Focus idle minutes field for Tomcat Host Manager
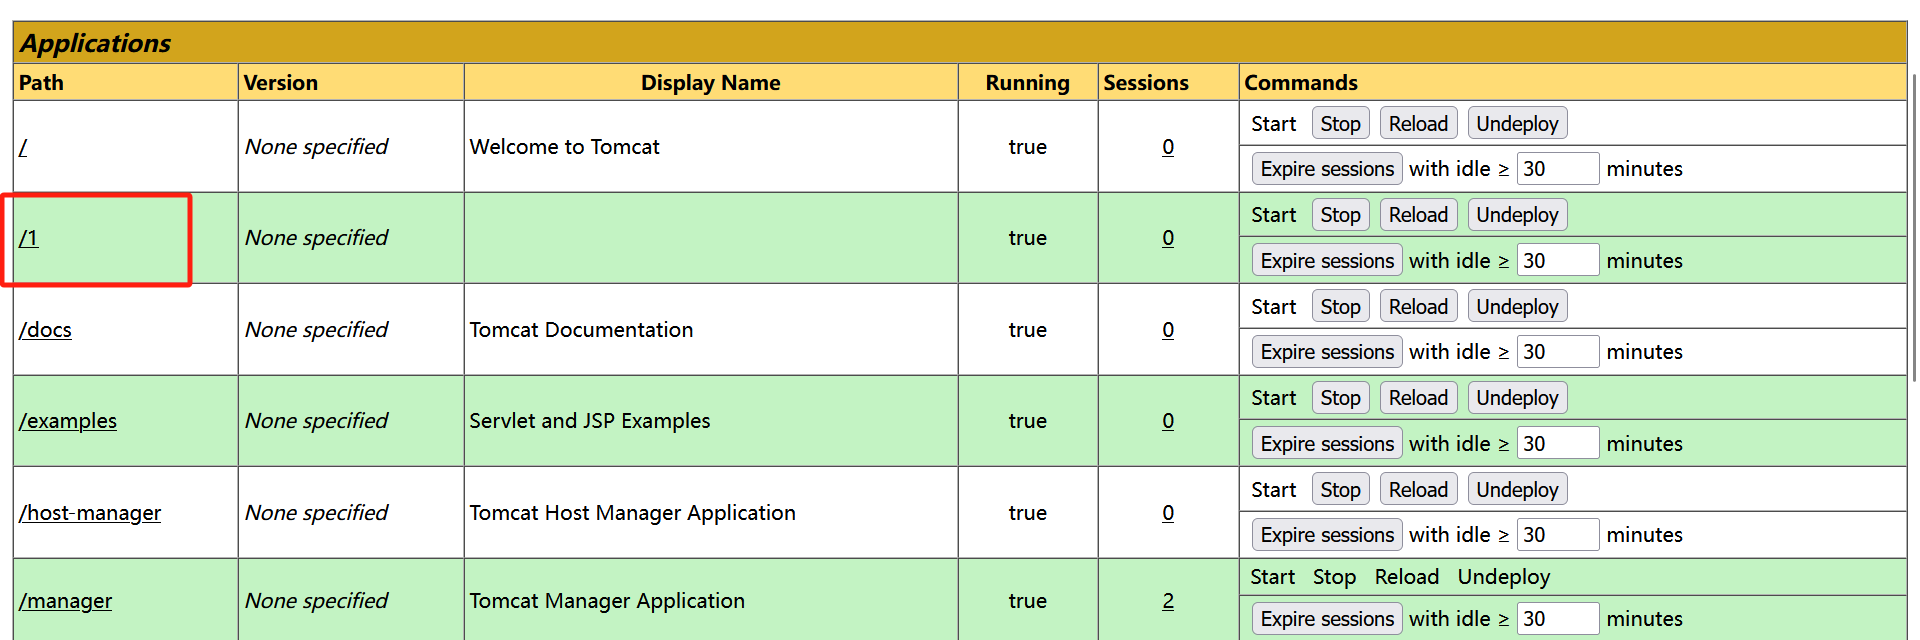The height and width of the screenshot is (640, 1920). [1558, 535]
